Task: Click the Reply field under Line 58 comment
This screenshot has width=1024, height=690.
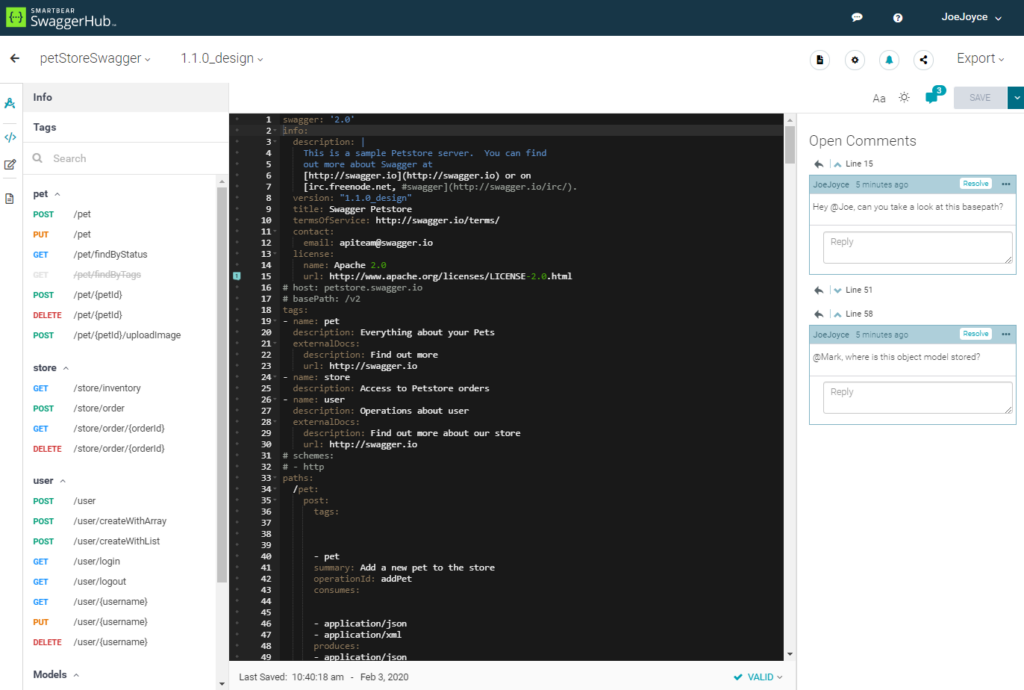Action: point(916,397)
